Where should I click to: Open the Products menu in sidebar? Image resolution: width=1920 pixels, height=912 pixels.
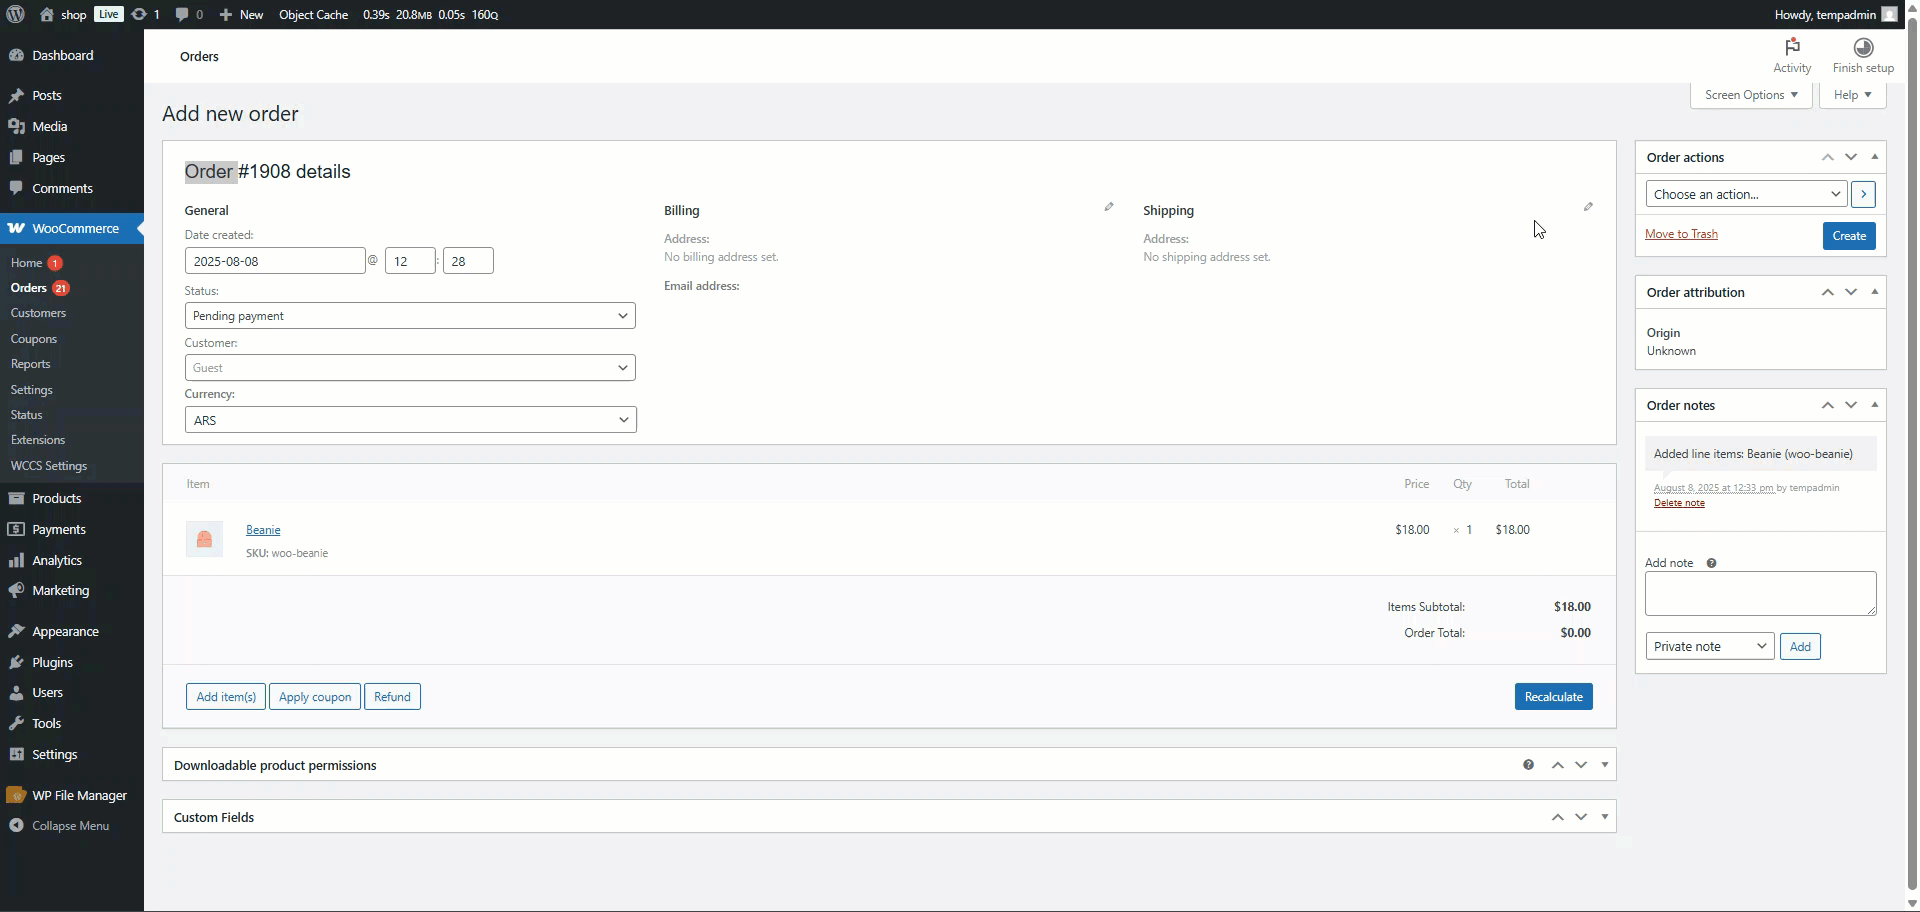tap(56, 498)
